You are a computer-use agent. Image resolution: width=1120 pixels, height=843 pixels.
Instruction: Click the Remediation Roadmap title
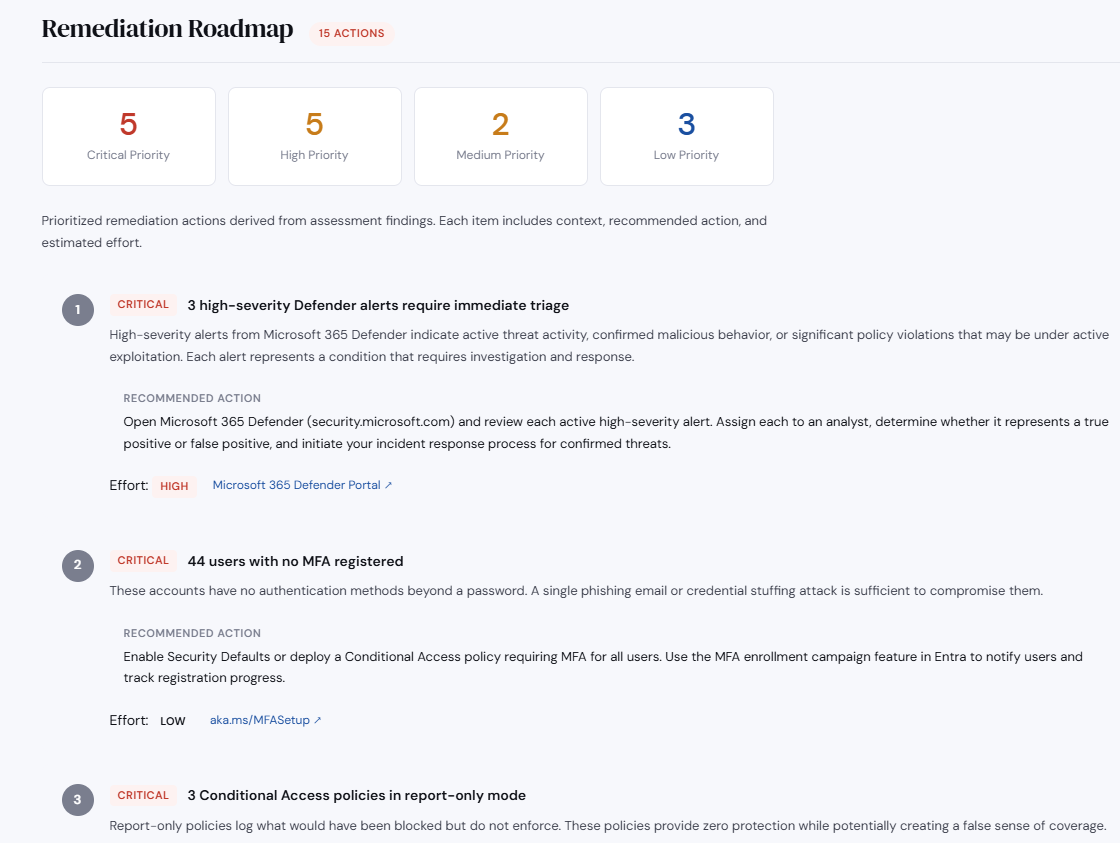(167, 29)
